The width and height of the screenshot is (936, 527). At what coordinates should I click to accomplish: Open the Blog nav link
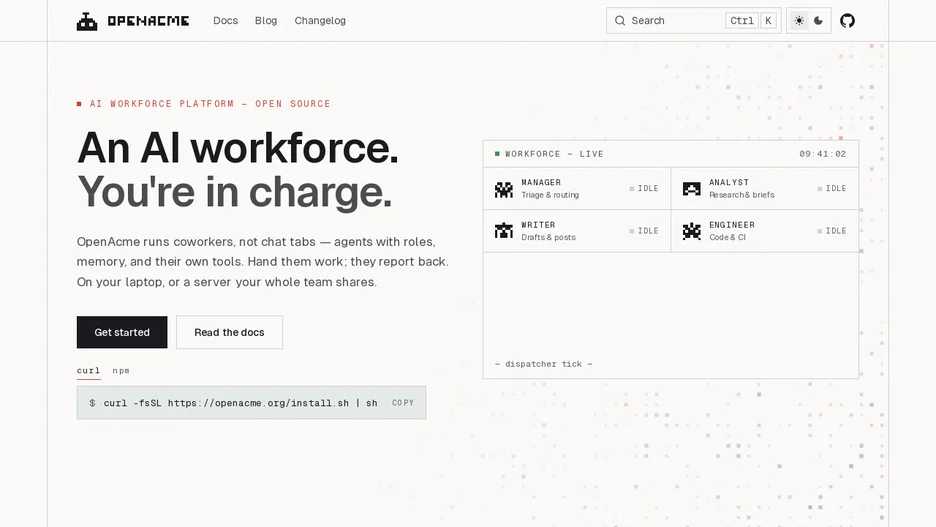point(266,21)
